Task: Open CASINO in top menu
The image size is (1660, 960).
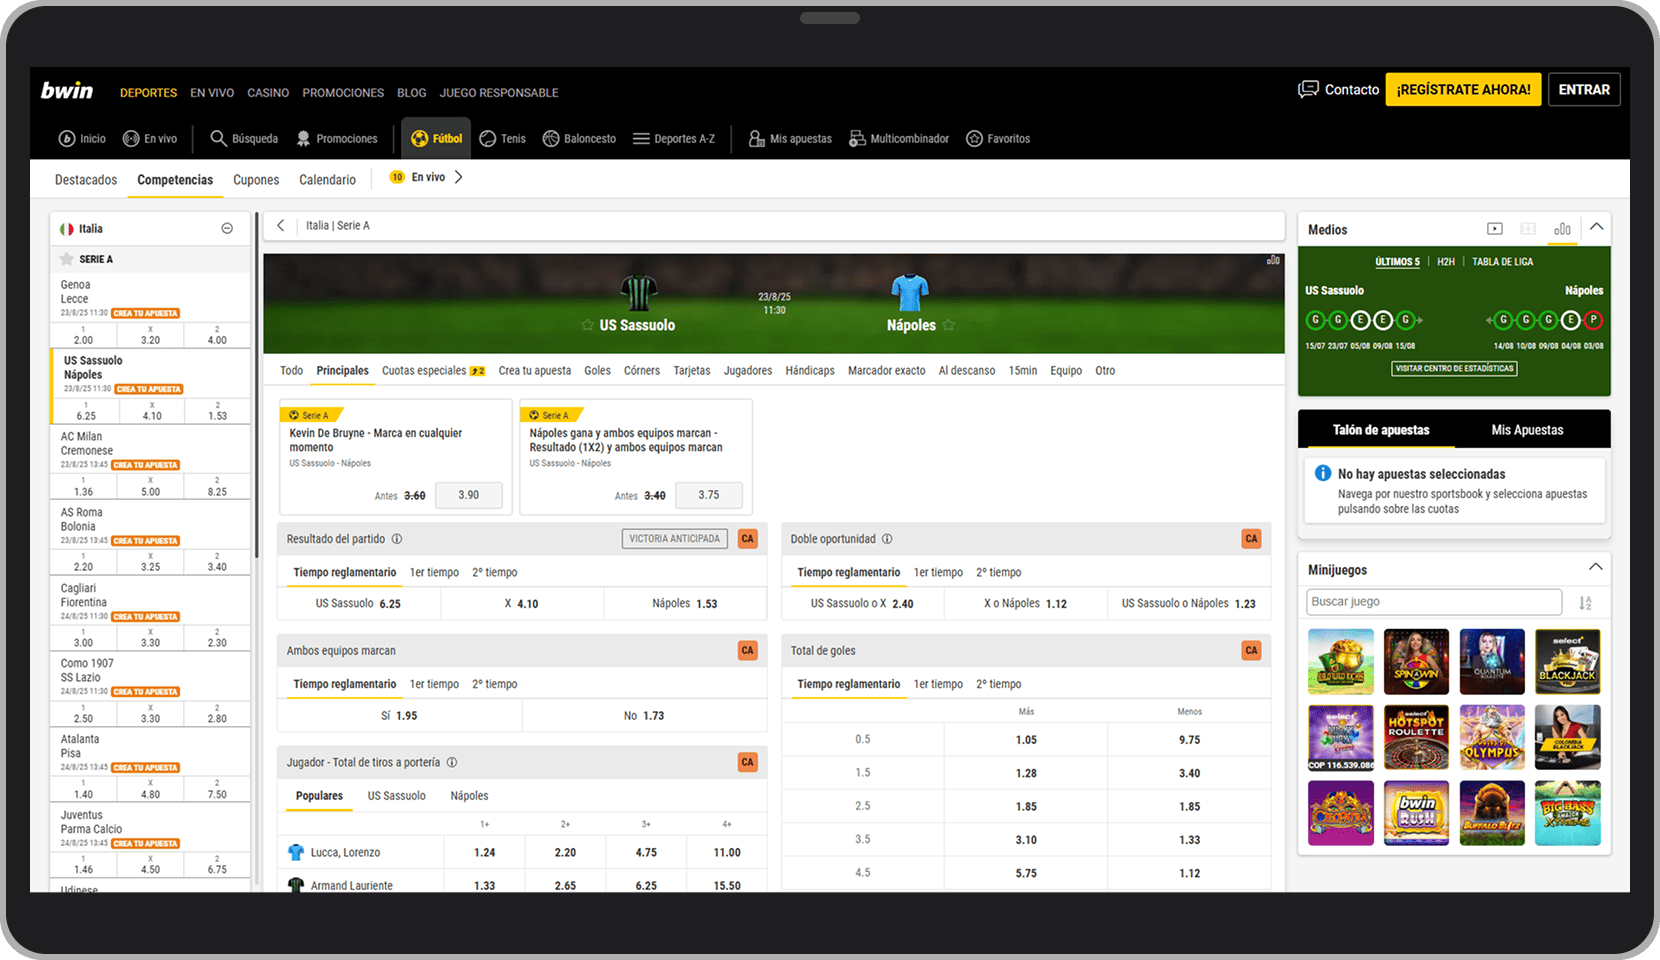Action: click(x=268, y=93)
